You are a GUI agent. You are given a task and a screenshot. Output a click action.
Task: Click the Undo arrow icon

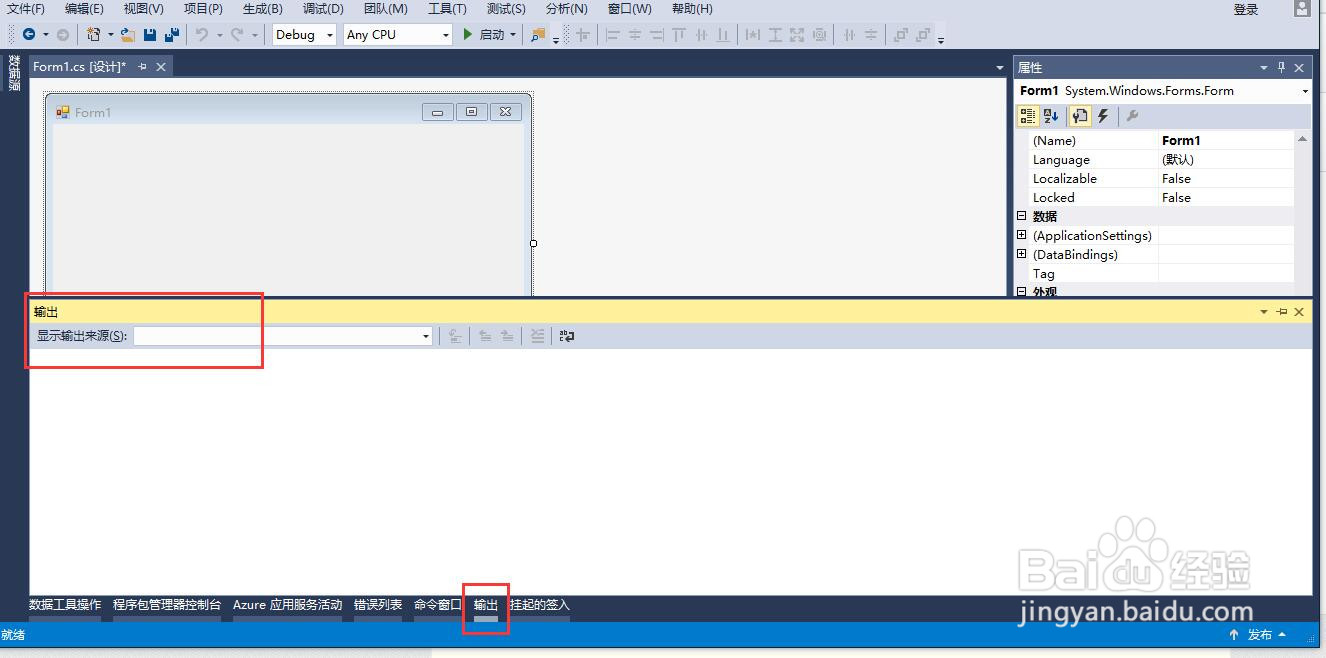(202, 34)
